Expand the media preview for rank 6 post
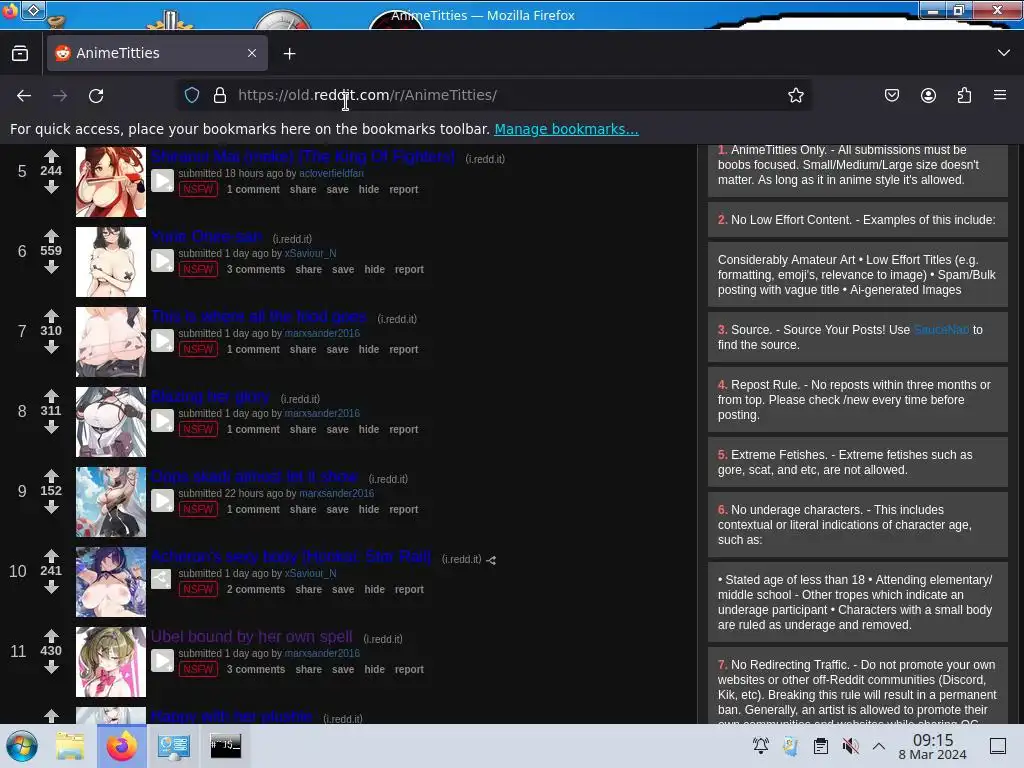 pyautogui.click(x=163, y=260)
